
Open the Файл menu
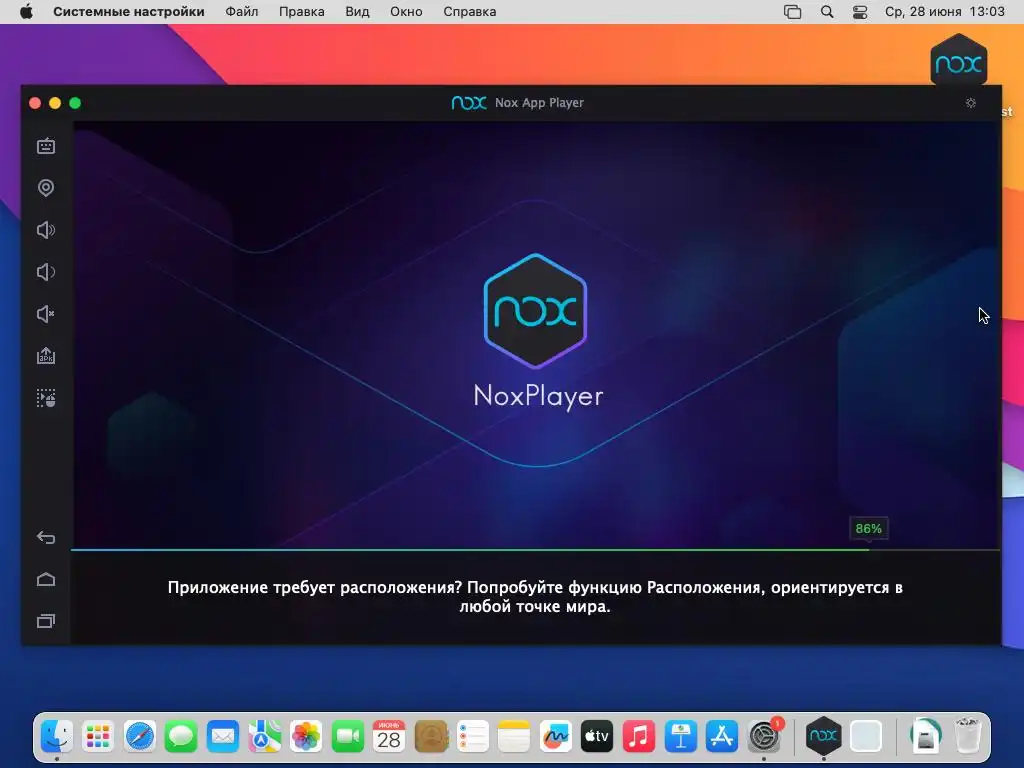(x=242, y=12)
